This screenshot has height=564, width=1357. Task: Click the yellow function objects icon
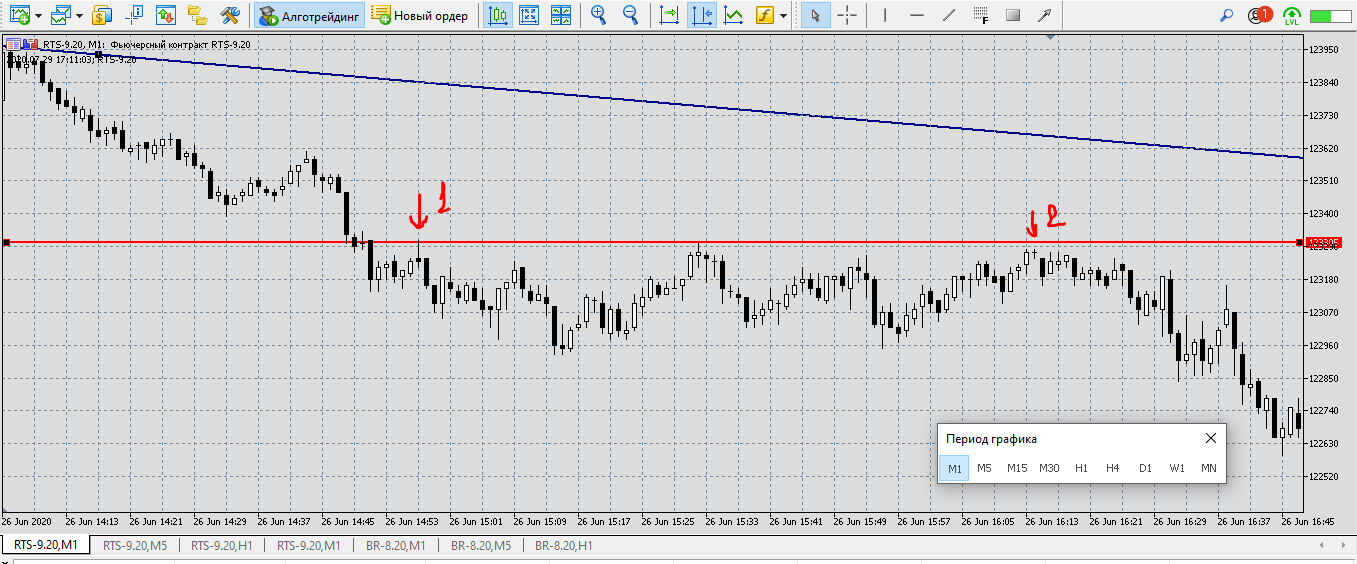[x=765, y=15]
